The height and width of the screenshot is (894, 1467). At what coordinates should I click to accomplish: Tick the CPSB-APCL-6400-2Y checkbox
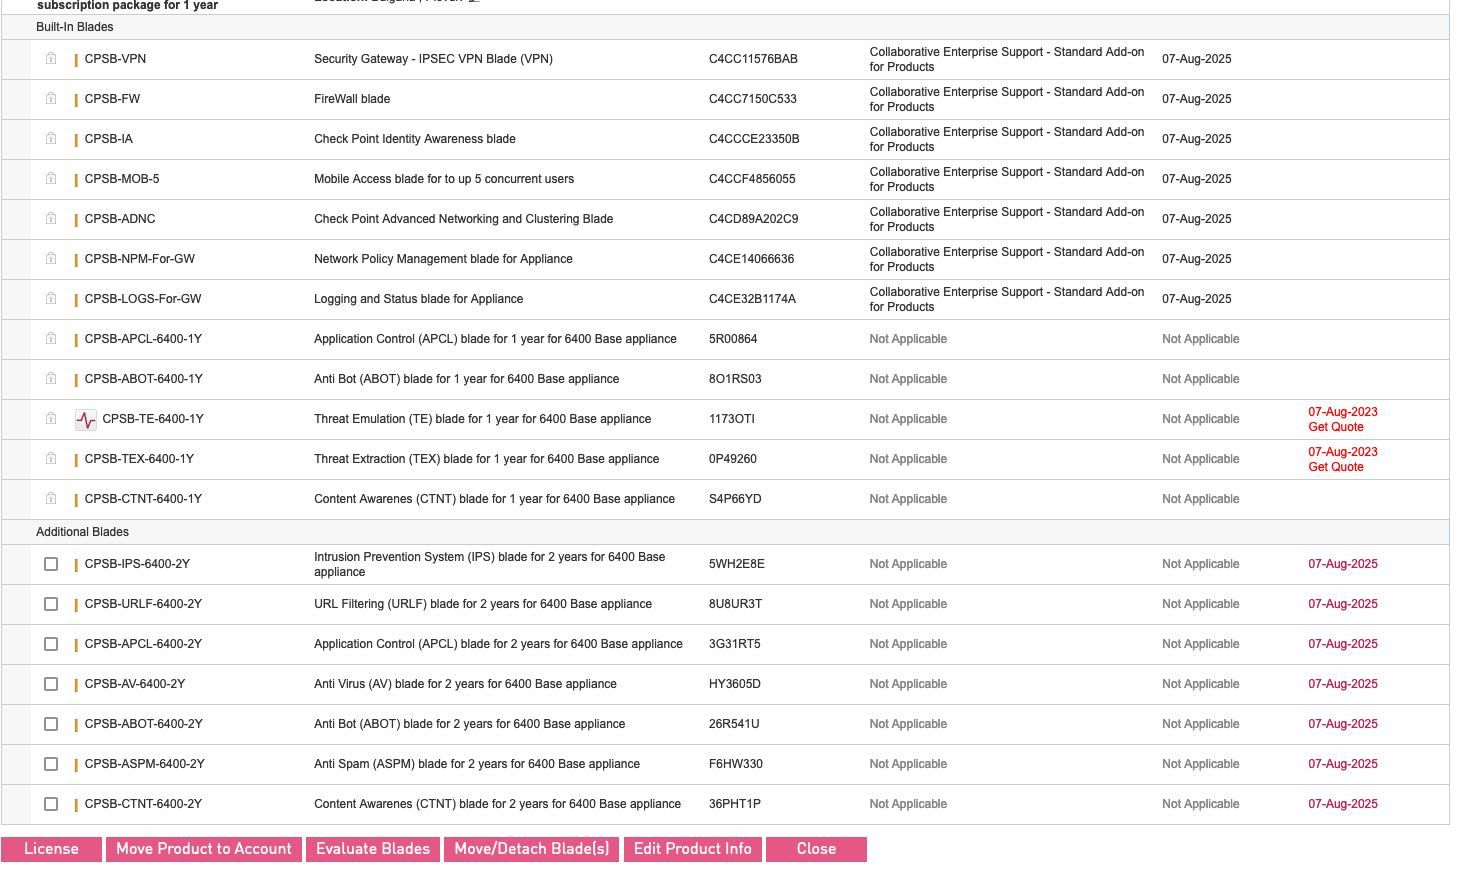pos(51,644)
